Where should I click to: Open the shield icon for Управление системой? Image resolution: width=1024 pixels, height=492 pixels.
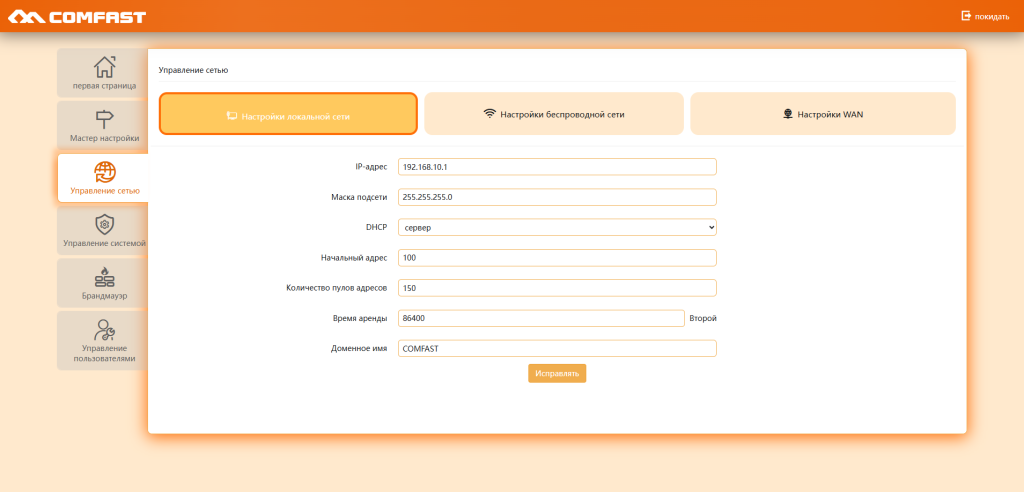tap(104, 224)
